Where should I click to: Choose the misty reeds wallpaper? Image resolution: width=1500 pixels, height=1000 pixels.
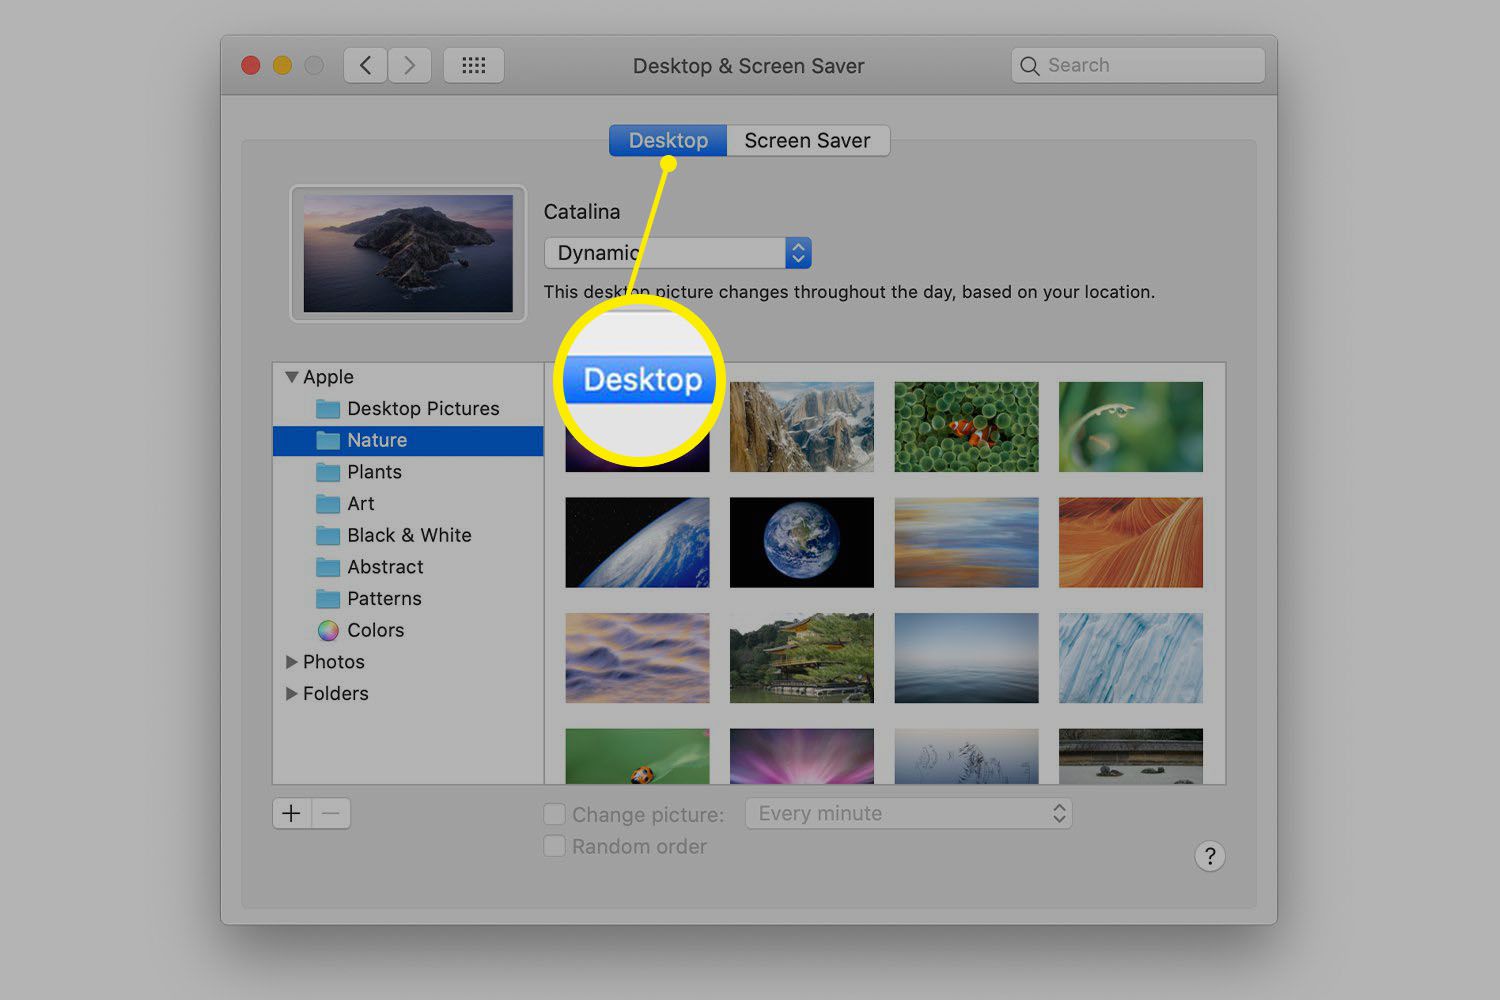[966, 756]
